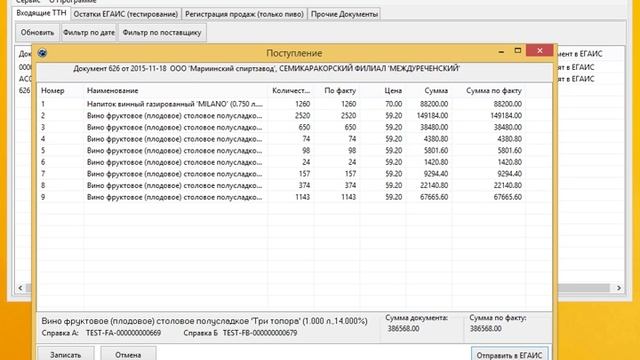Viewport: 640px width, 360px height.
Task: Switch to the Входящие ТТН tab
Action: [41, 13]
